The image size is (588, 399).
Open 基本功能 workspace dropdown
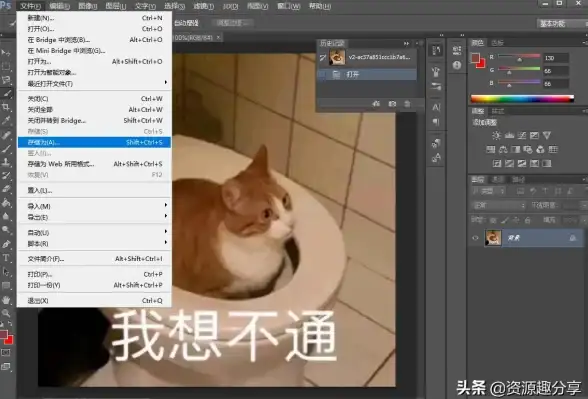click(x=562, y=23)
